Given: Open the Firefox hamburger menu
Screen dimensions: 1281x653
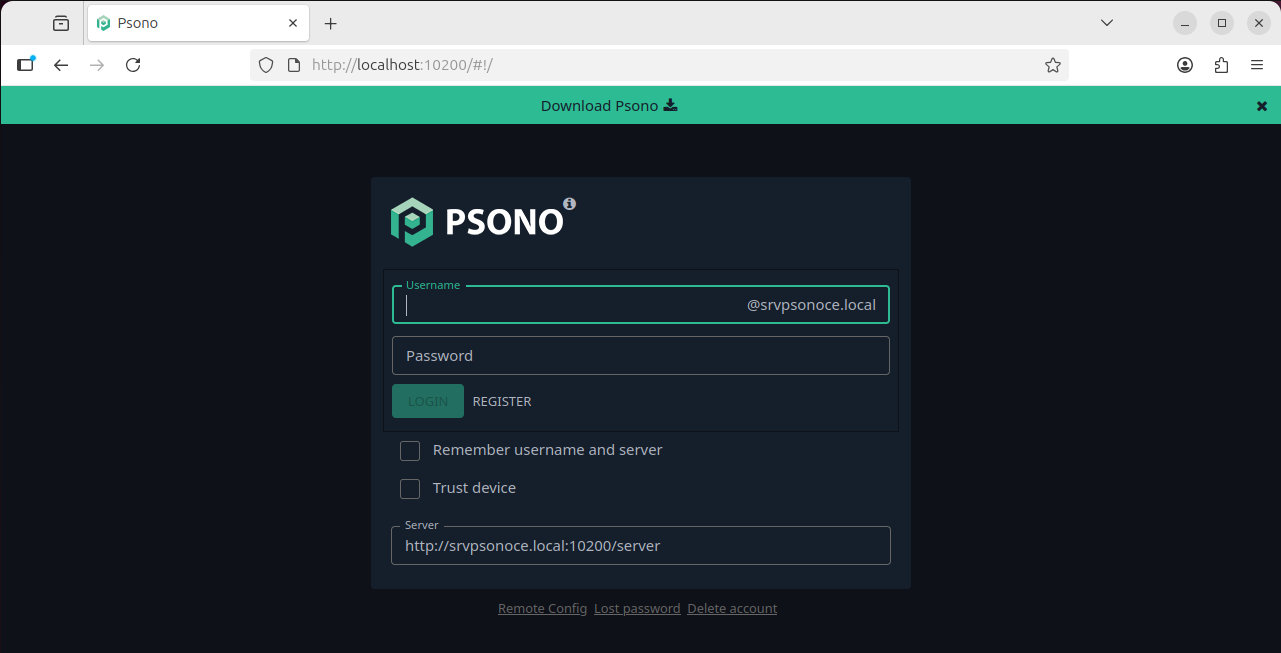Looking at the screenshot, I should point(1257,65).
